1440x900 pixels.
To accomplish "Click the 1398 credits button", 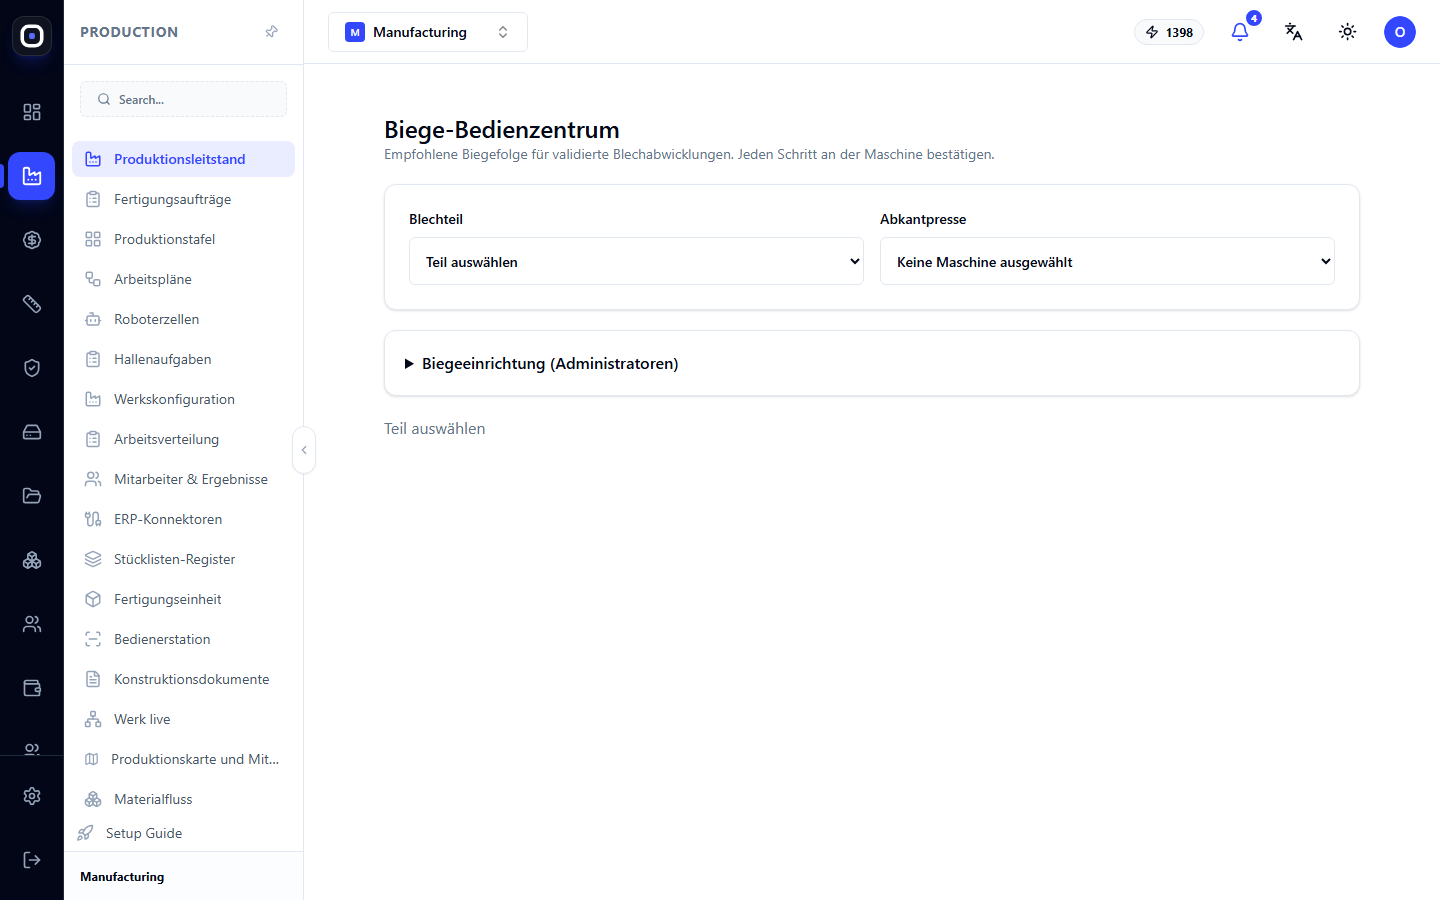I will tap(1169, 32).
